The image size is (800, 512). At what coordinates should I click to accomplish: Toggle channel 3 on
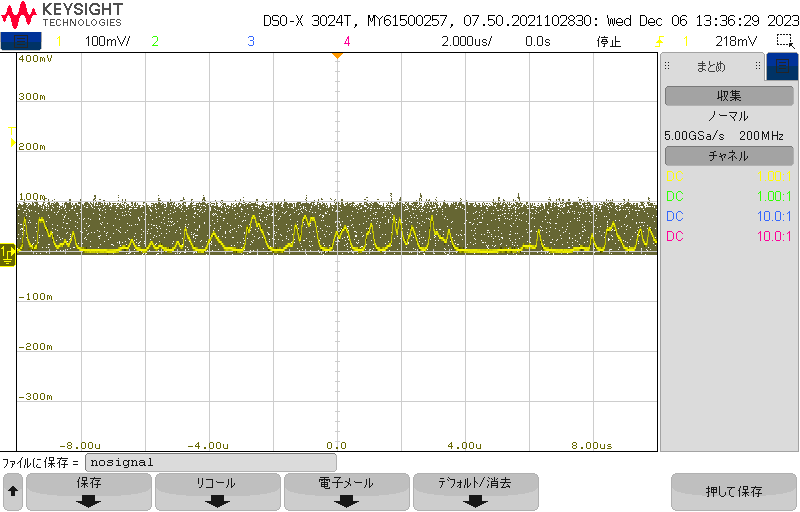[251, 41]
